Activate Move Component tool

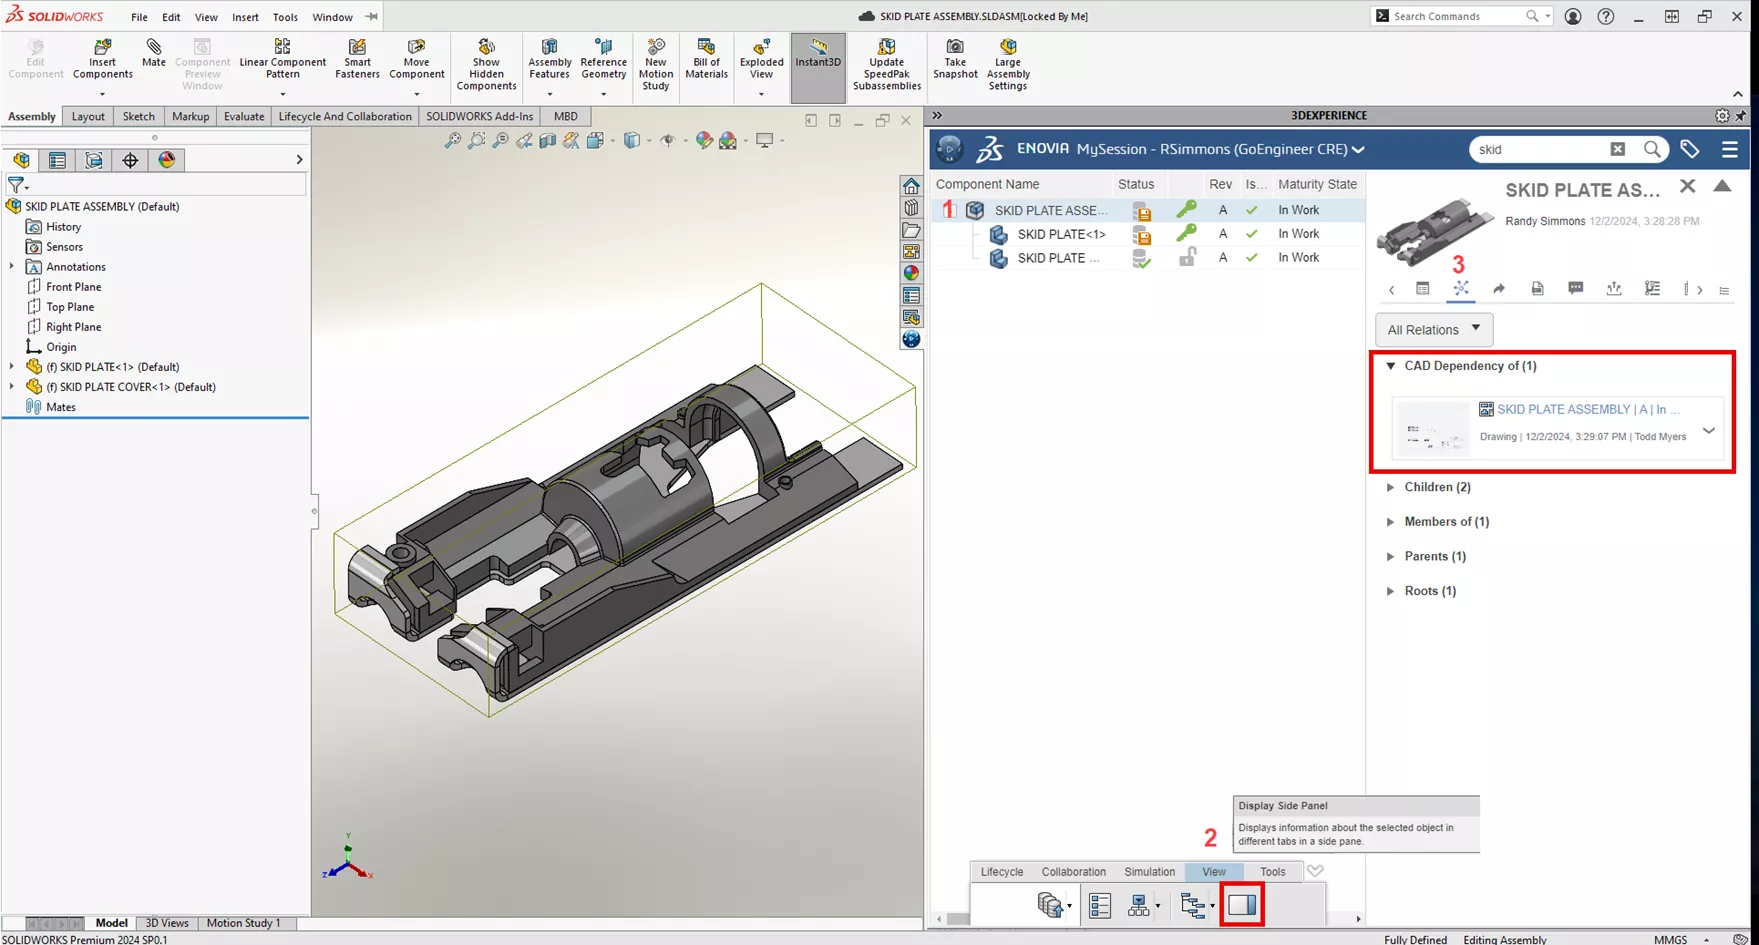tap(416, 60)
